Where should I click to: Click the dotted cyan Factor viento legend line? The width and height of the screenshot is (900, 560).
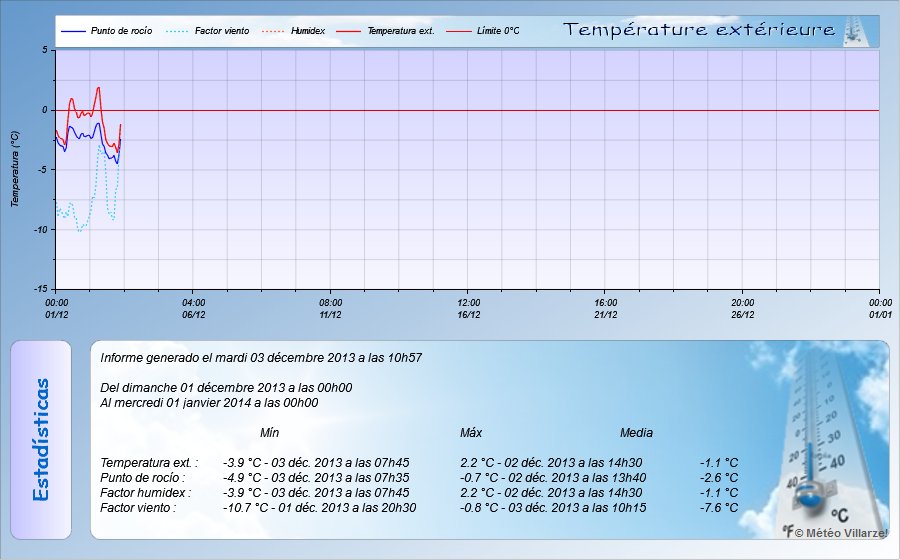174,32
